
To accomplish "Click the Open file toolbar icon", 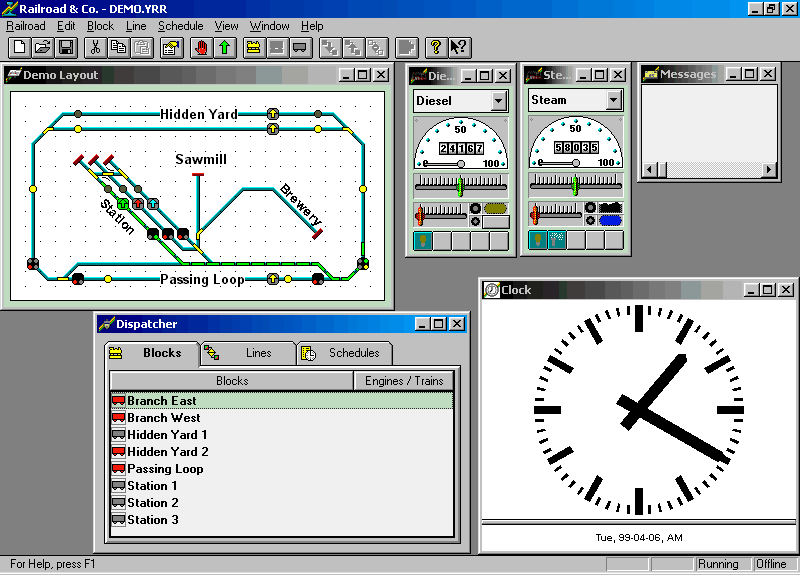I will coord(43,48).
